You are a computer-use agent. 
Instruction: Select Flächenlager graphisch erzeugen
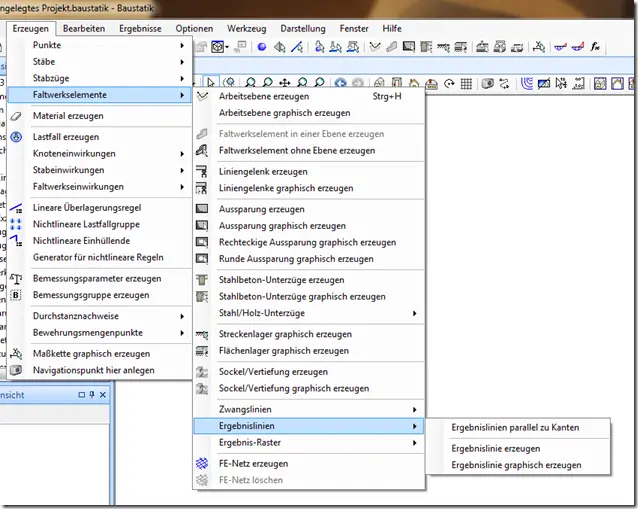point(309,351)
